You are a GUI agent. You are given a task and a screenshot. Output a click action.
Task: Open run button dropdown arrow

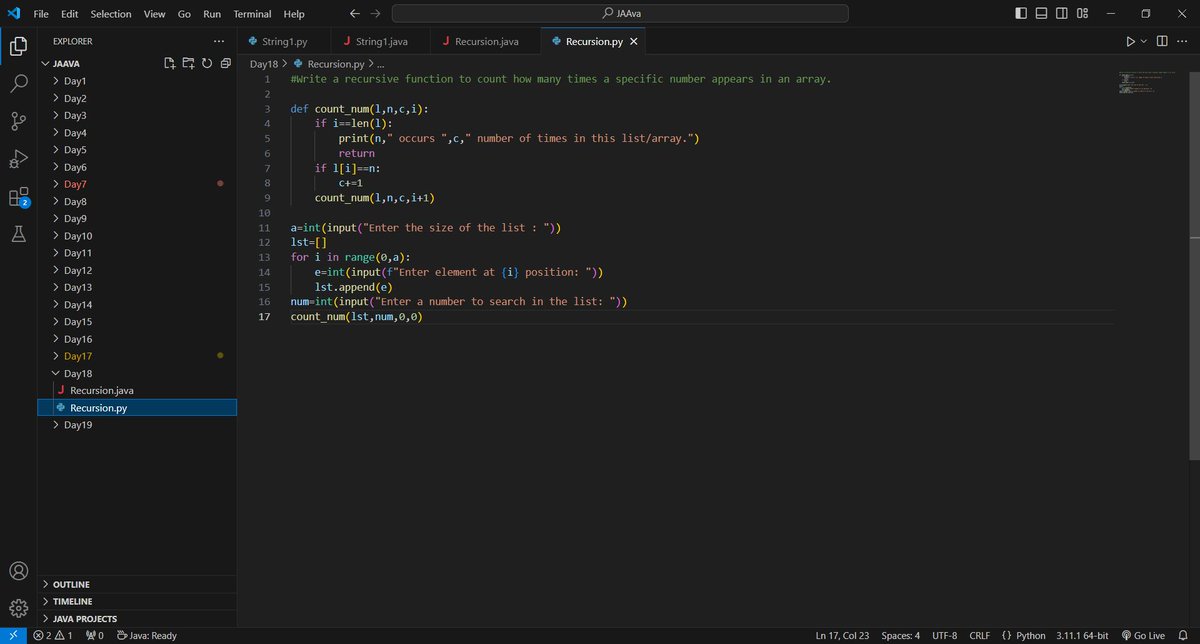point(1144,41)
